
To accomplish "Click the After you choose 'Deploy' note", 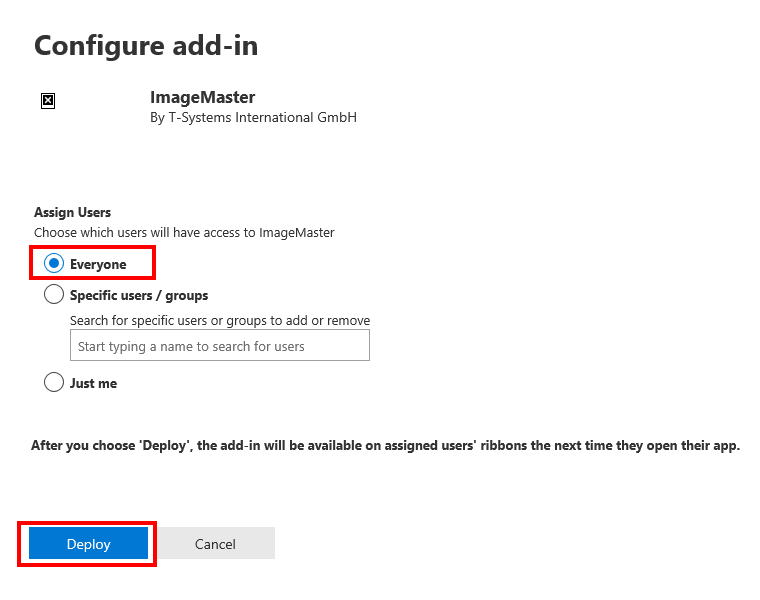I will (385, 446).
